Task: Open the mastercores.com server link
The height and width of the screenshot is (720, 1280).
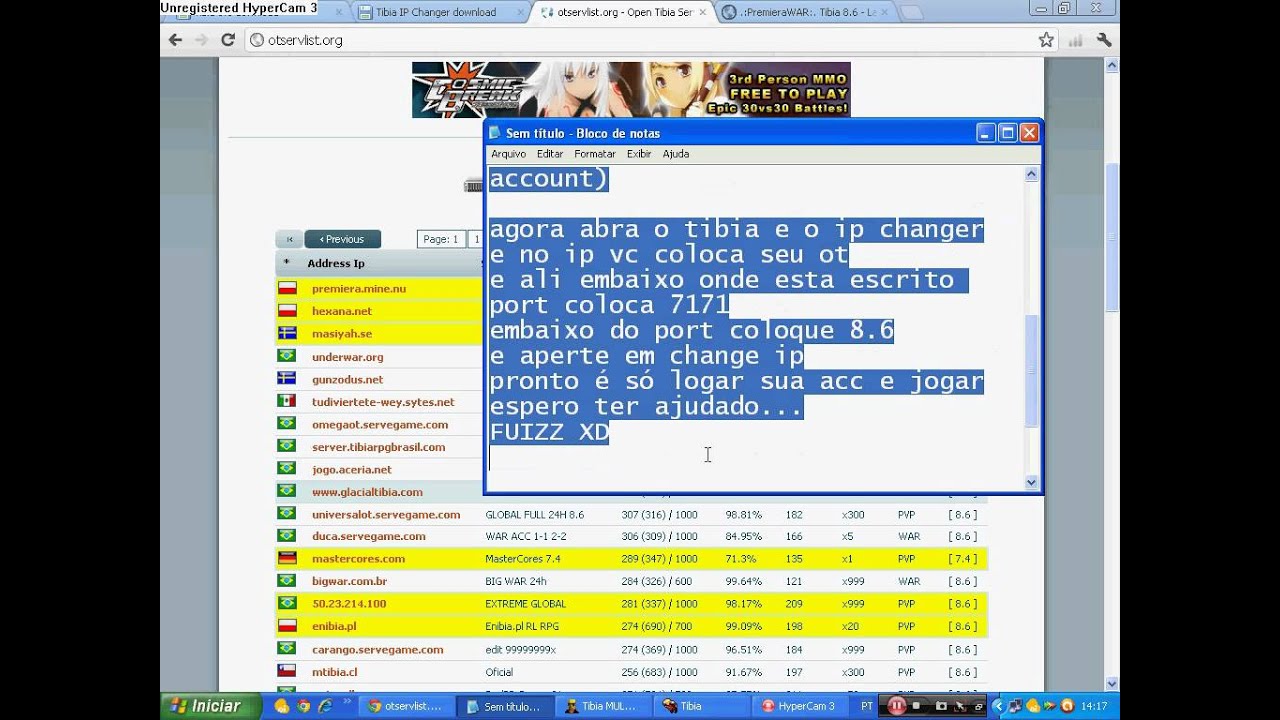Action: (359, 559)
